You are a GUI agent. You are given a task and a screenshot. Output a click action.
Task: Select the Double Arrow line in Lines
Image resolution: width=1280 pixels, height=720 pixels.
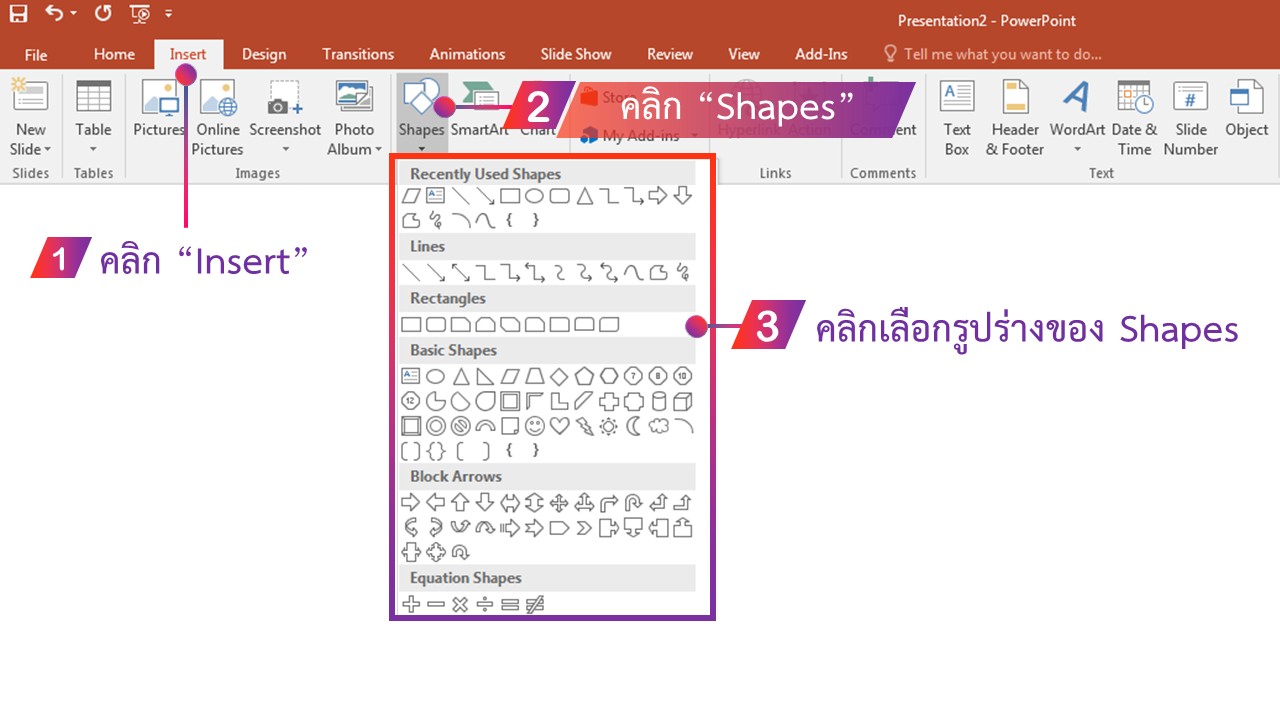click(460, 271)
